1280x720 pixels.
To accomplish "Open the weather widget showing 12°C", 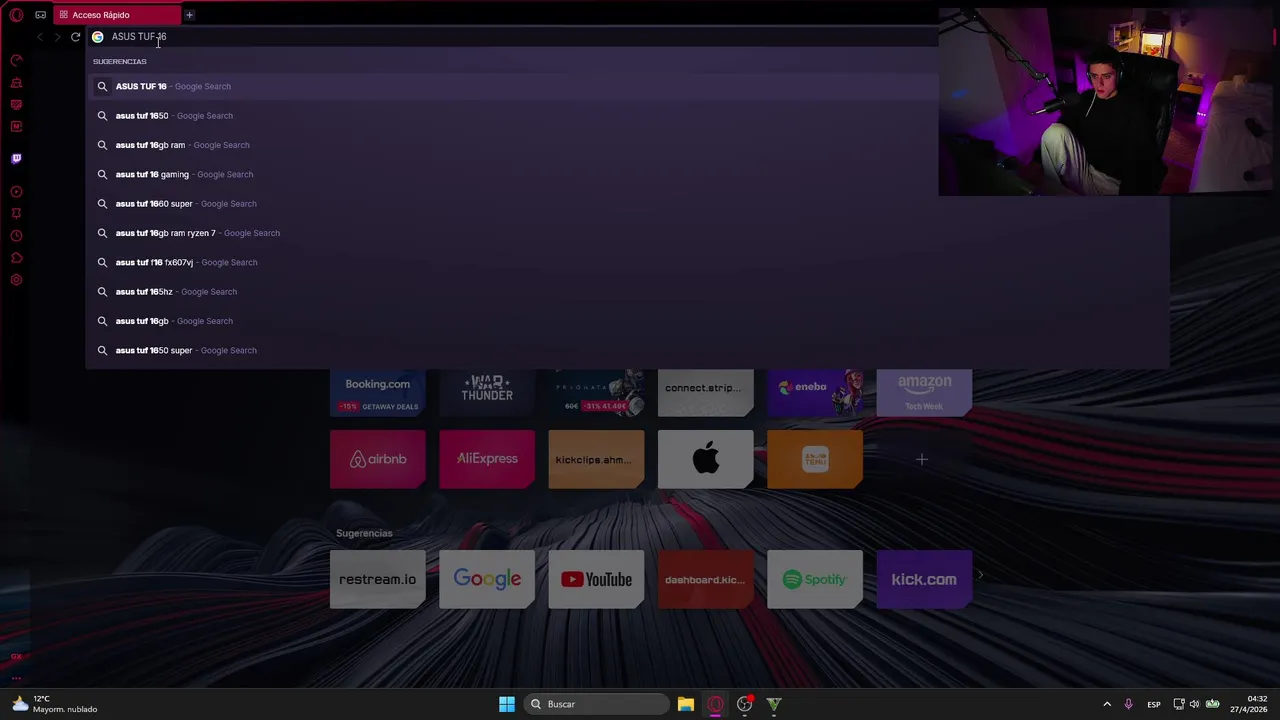I will point(55,704).
